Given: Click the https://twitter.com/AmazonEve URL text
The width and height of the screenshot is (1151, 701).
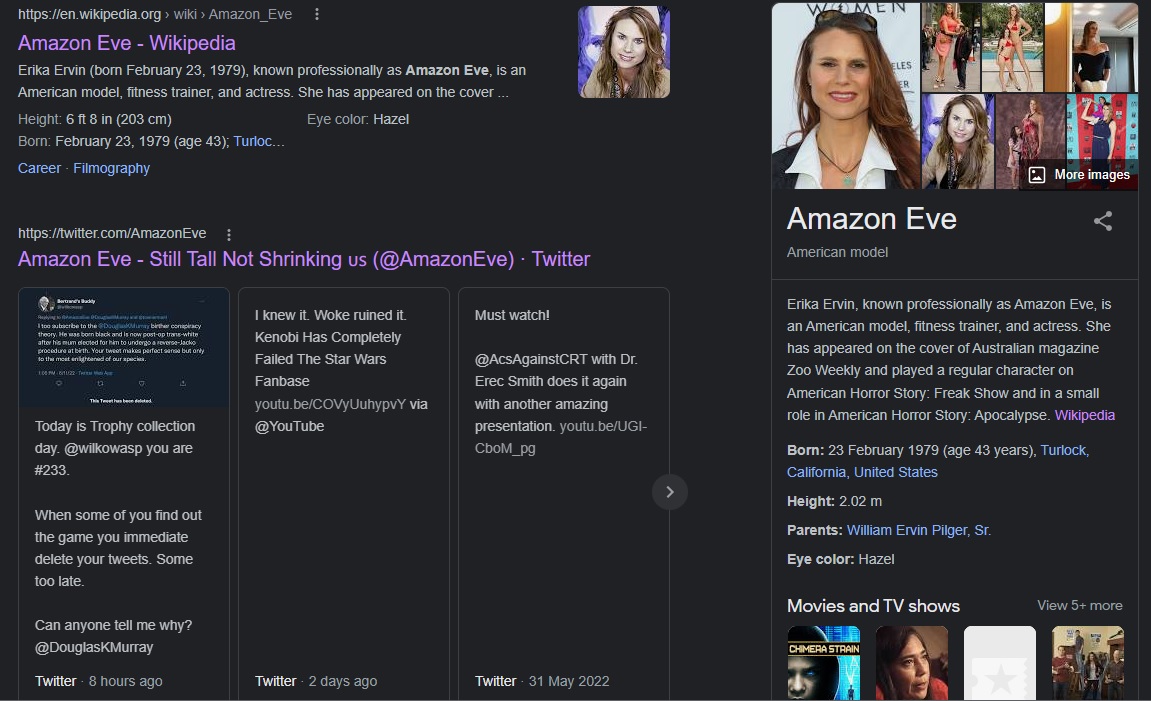Looking at the screenshot, I should (112, 233).
